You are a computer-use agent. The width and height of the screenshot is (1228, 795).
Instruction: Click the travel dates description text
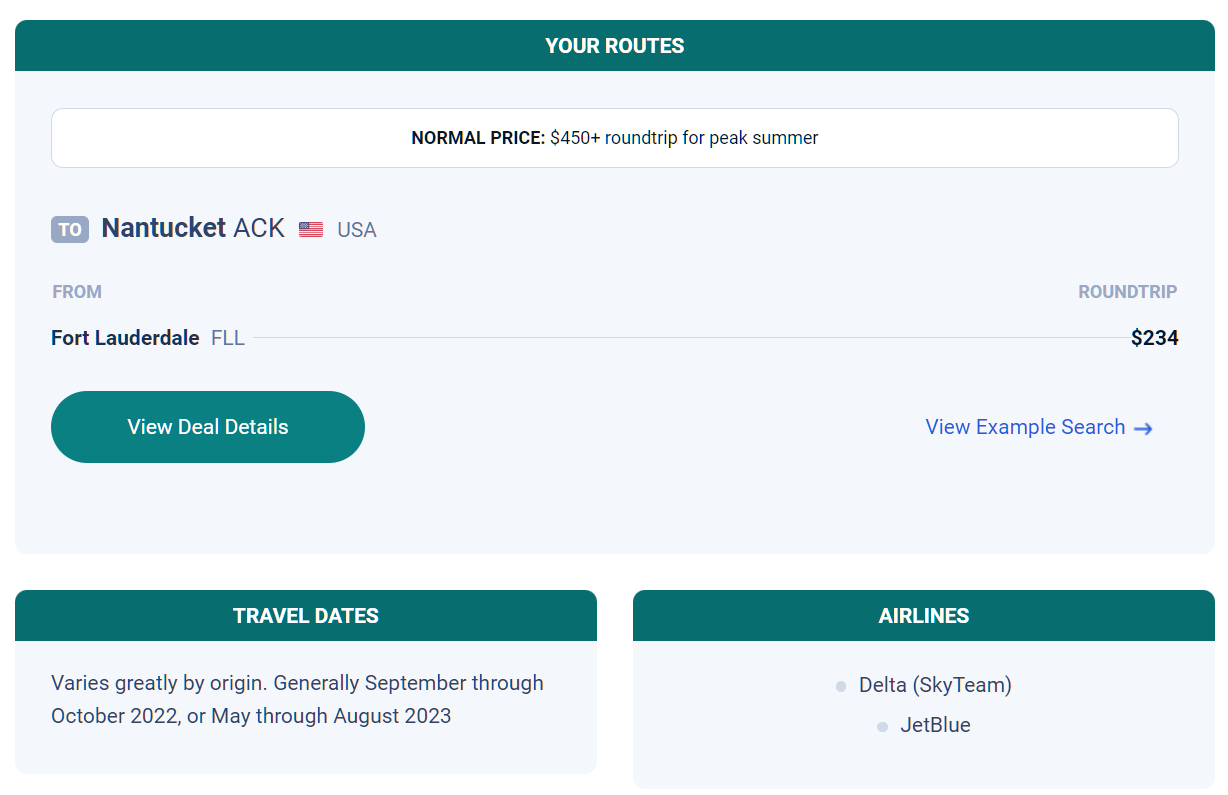tap(298, 699)
